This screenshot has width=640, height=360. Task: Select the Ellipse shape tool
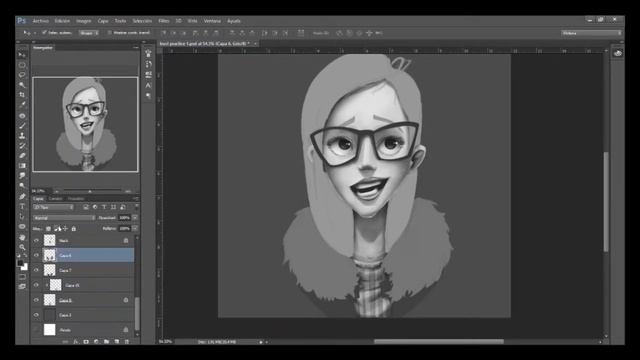tap(22, 227)
